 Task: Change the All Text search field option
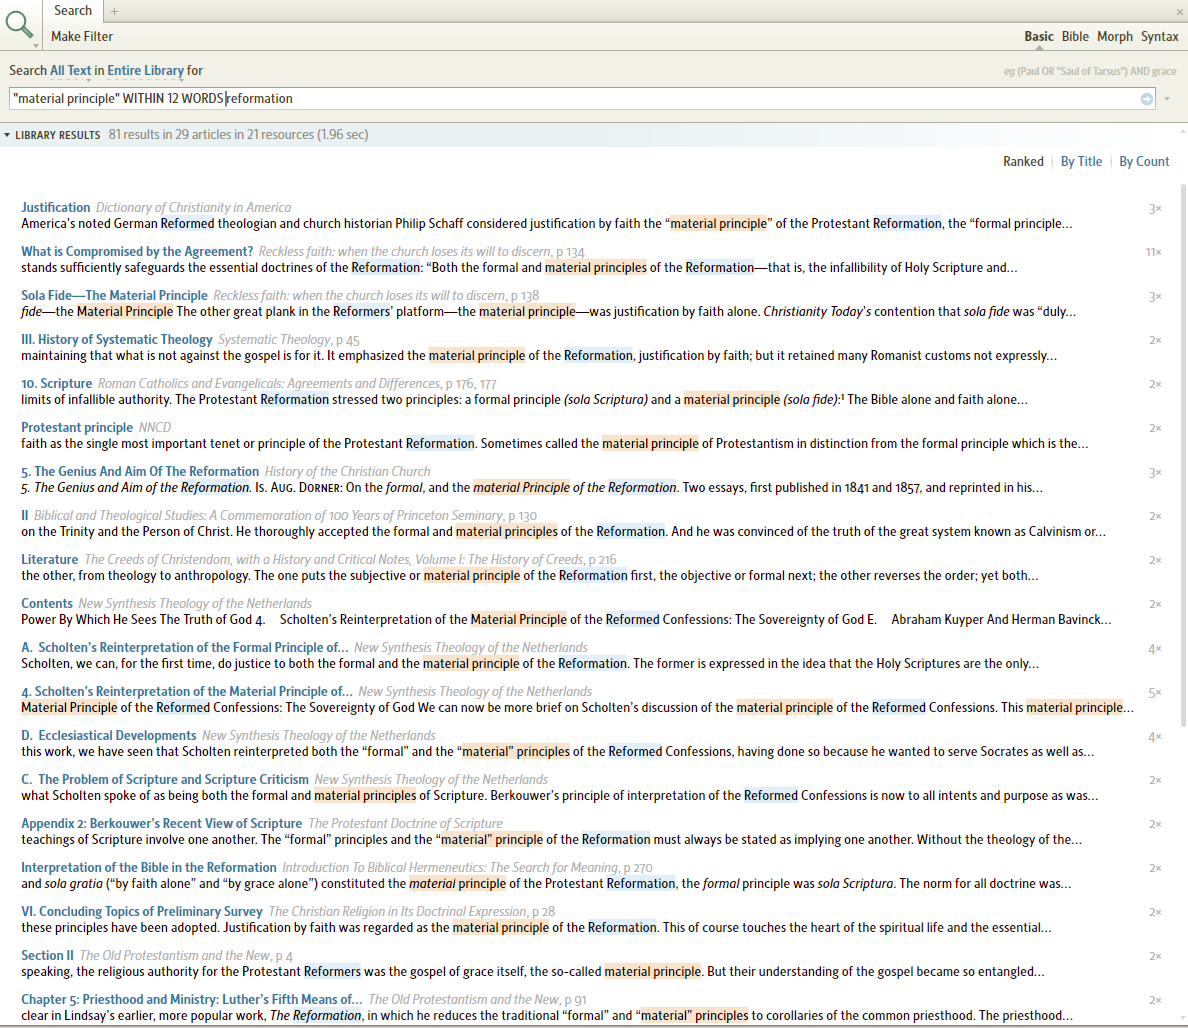(70, 70)
